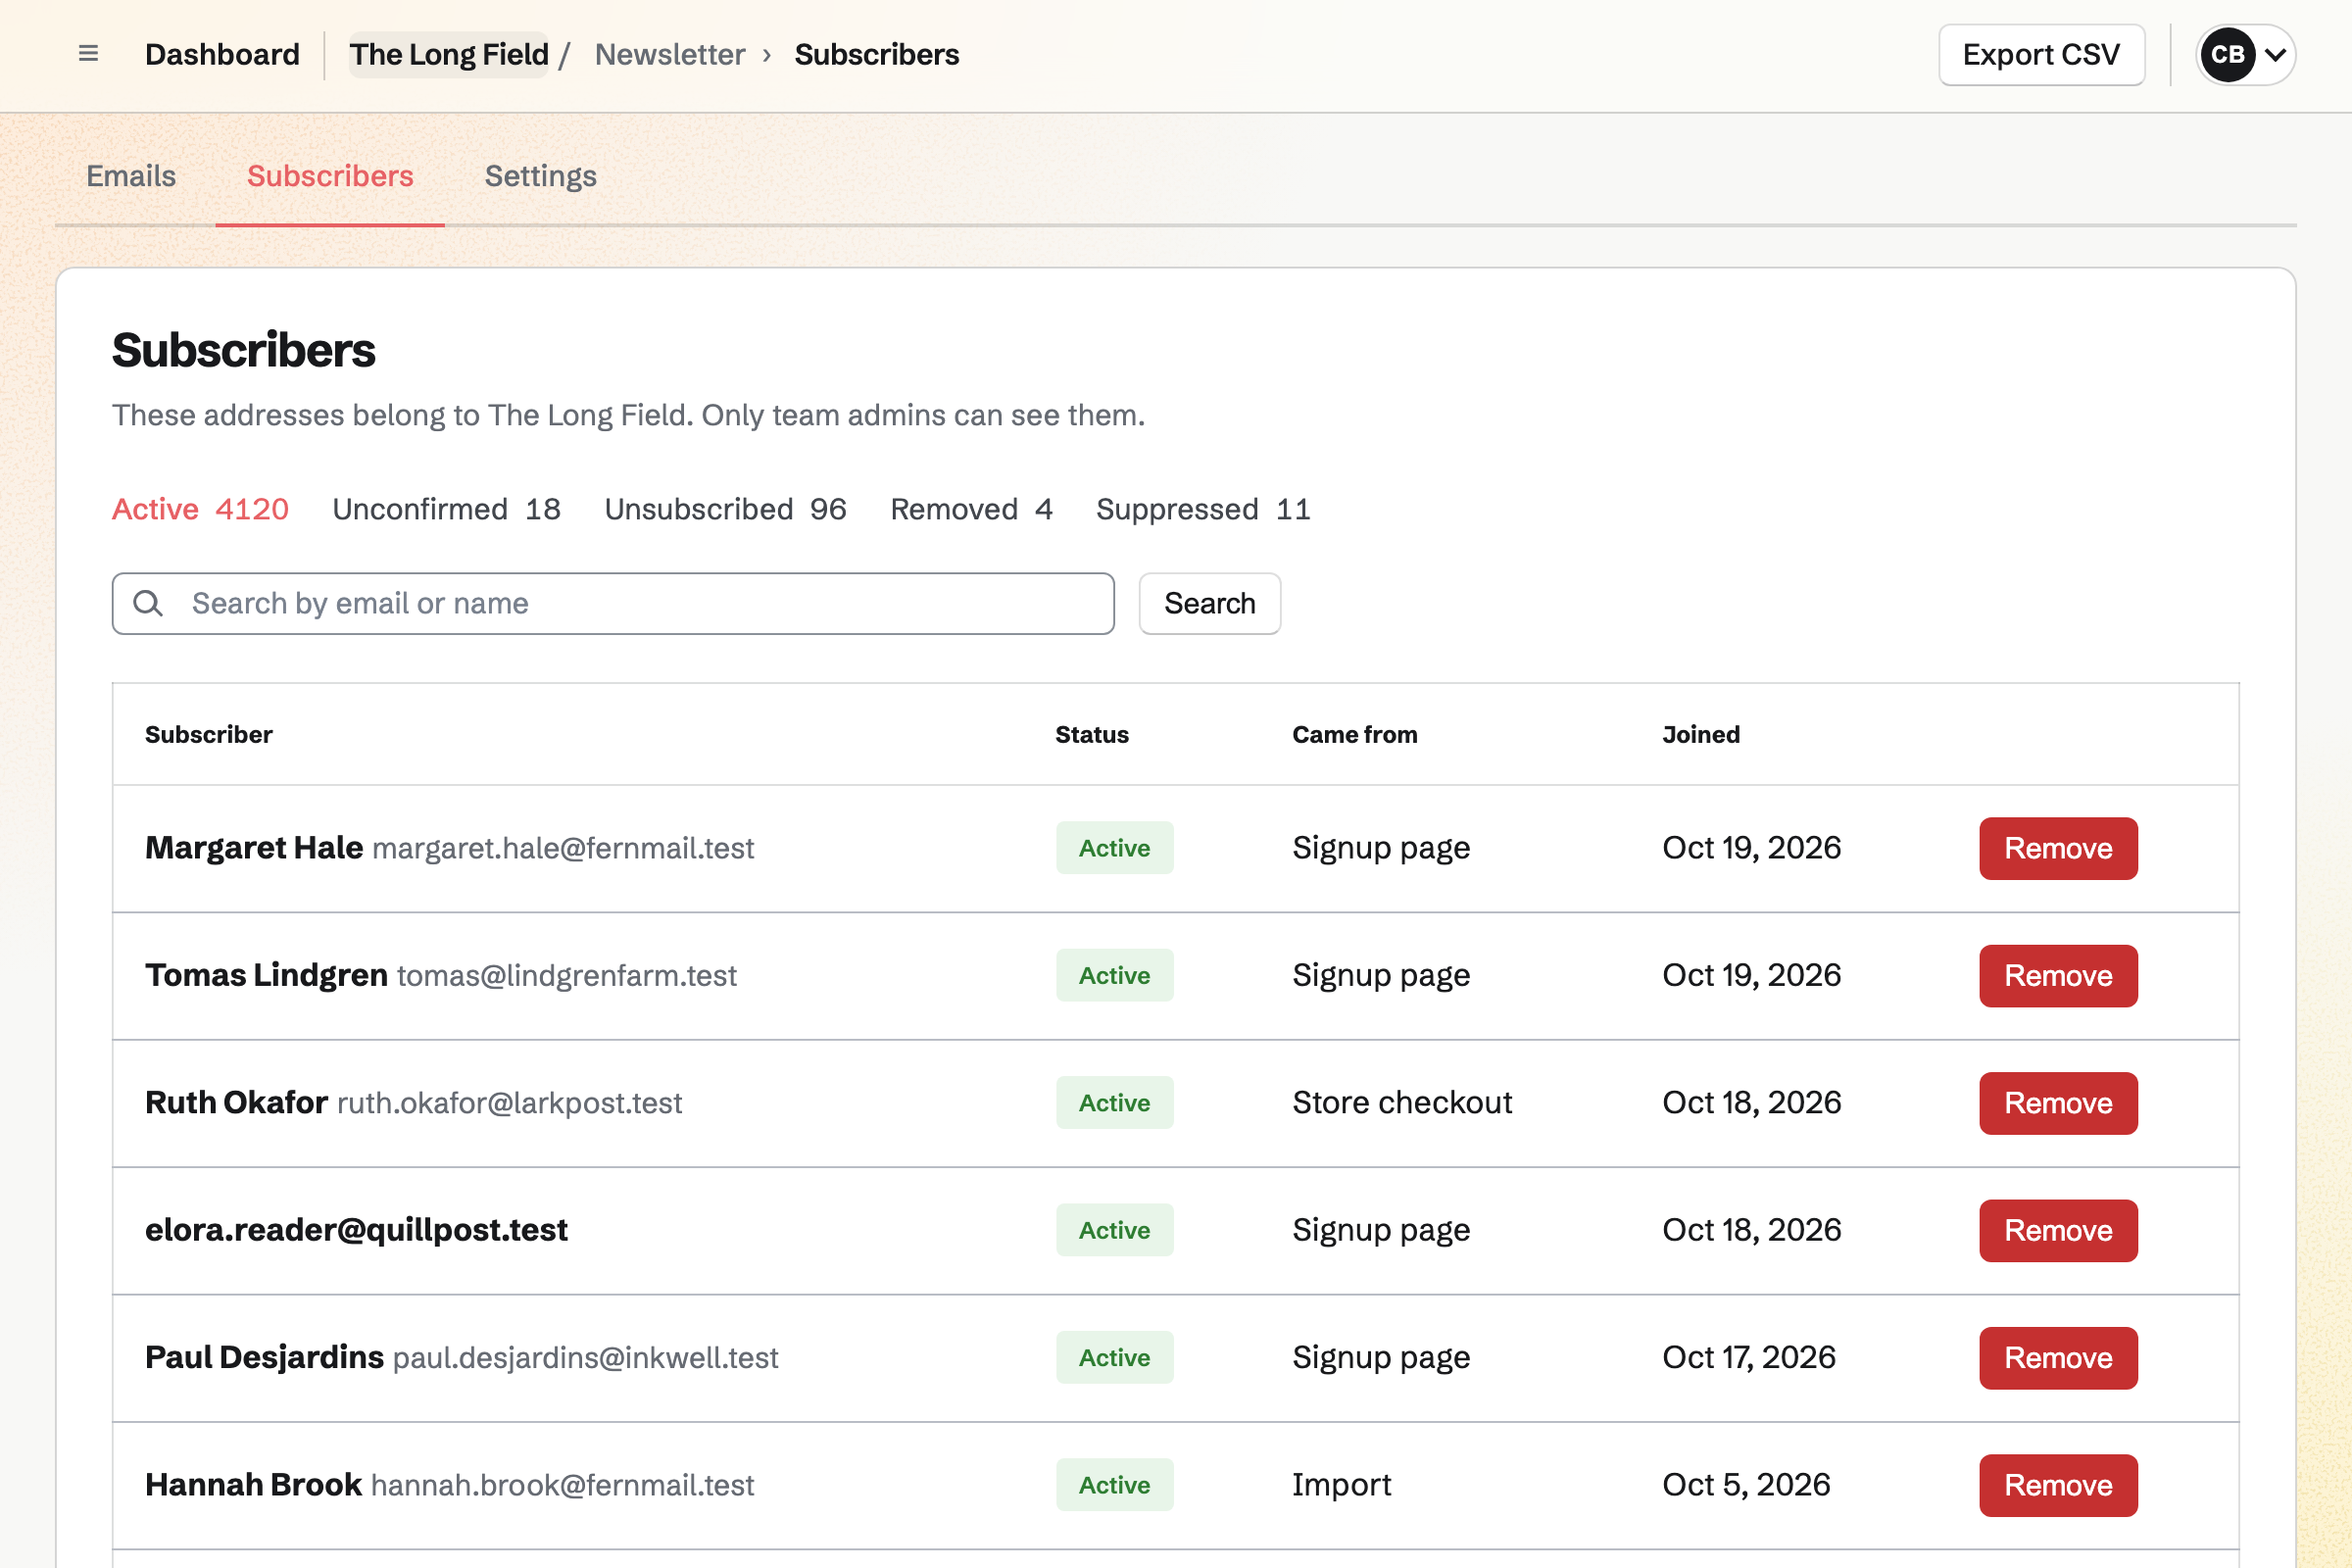Click the Subscriber column header

[209, 734]
